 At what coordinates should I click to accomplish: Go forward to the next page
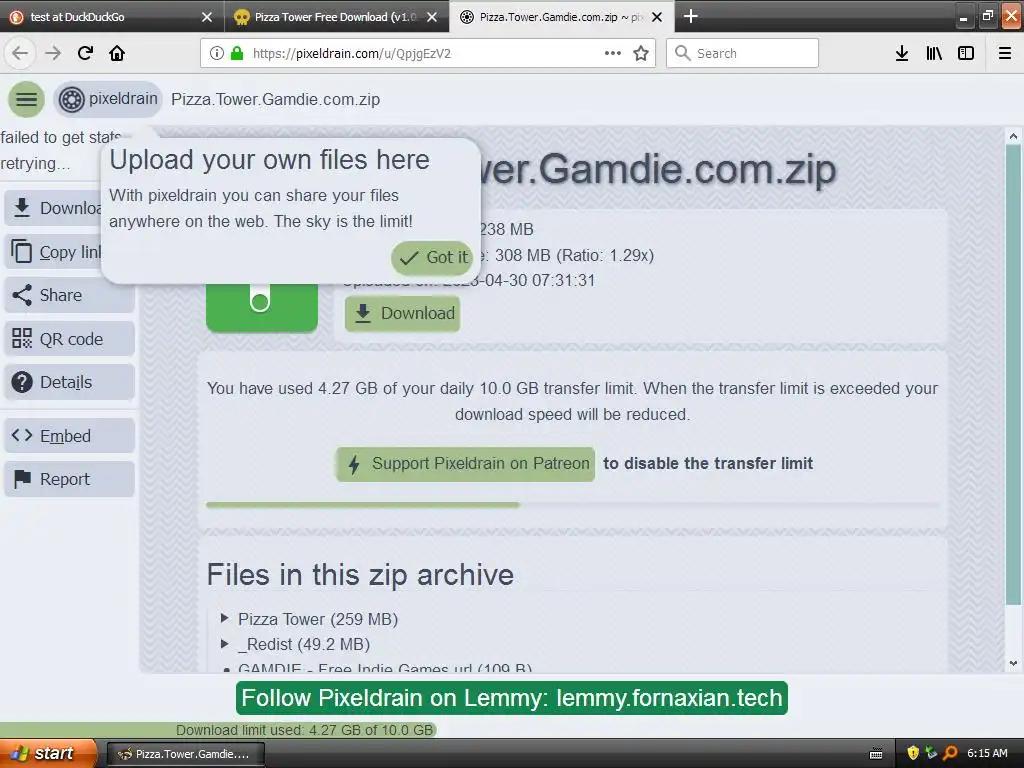point(53,53)
